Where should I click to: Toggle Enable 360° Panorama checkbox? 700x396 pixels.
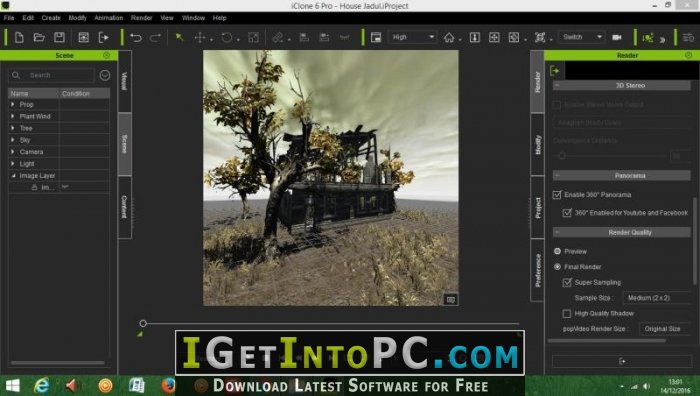pos(557,195)
